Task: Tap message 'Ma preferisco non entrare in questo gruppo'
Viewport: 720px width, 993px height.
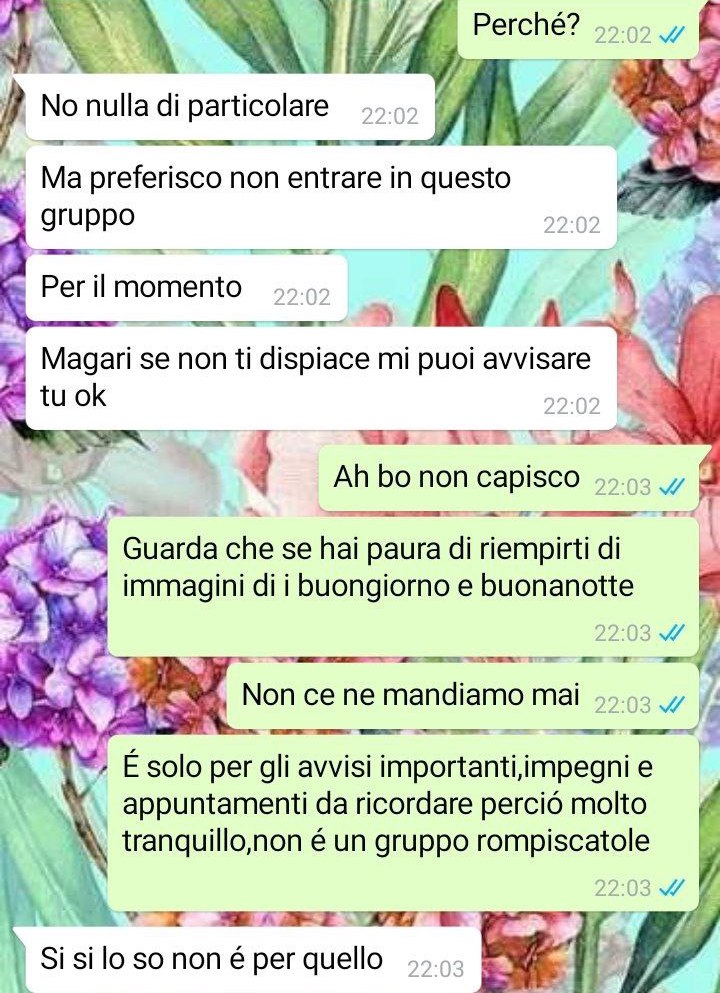Action: (321, 198)
